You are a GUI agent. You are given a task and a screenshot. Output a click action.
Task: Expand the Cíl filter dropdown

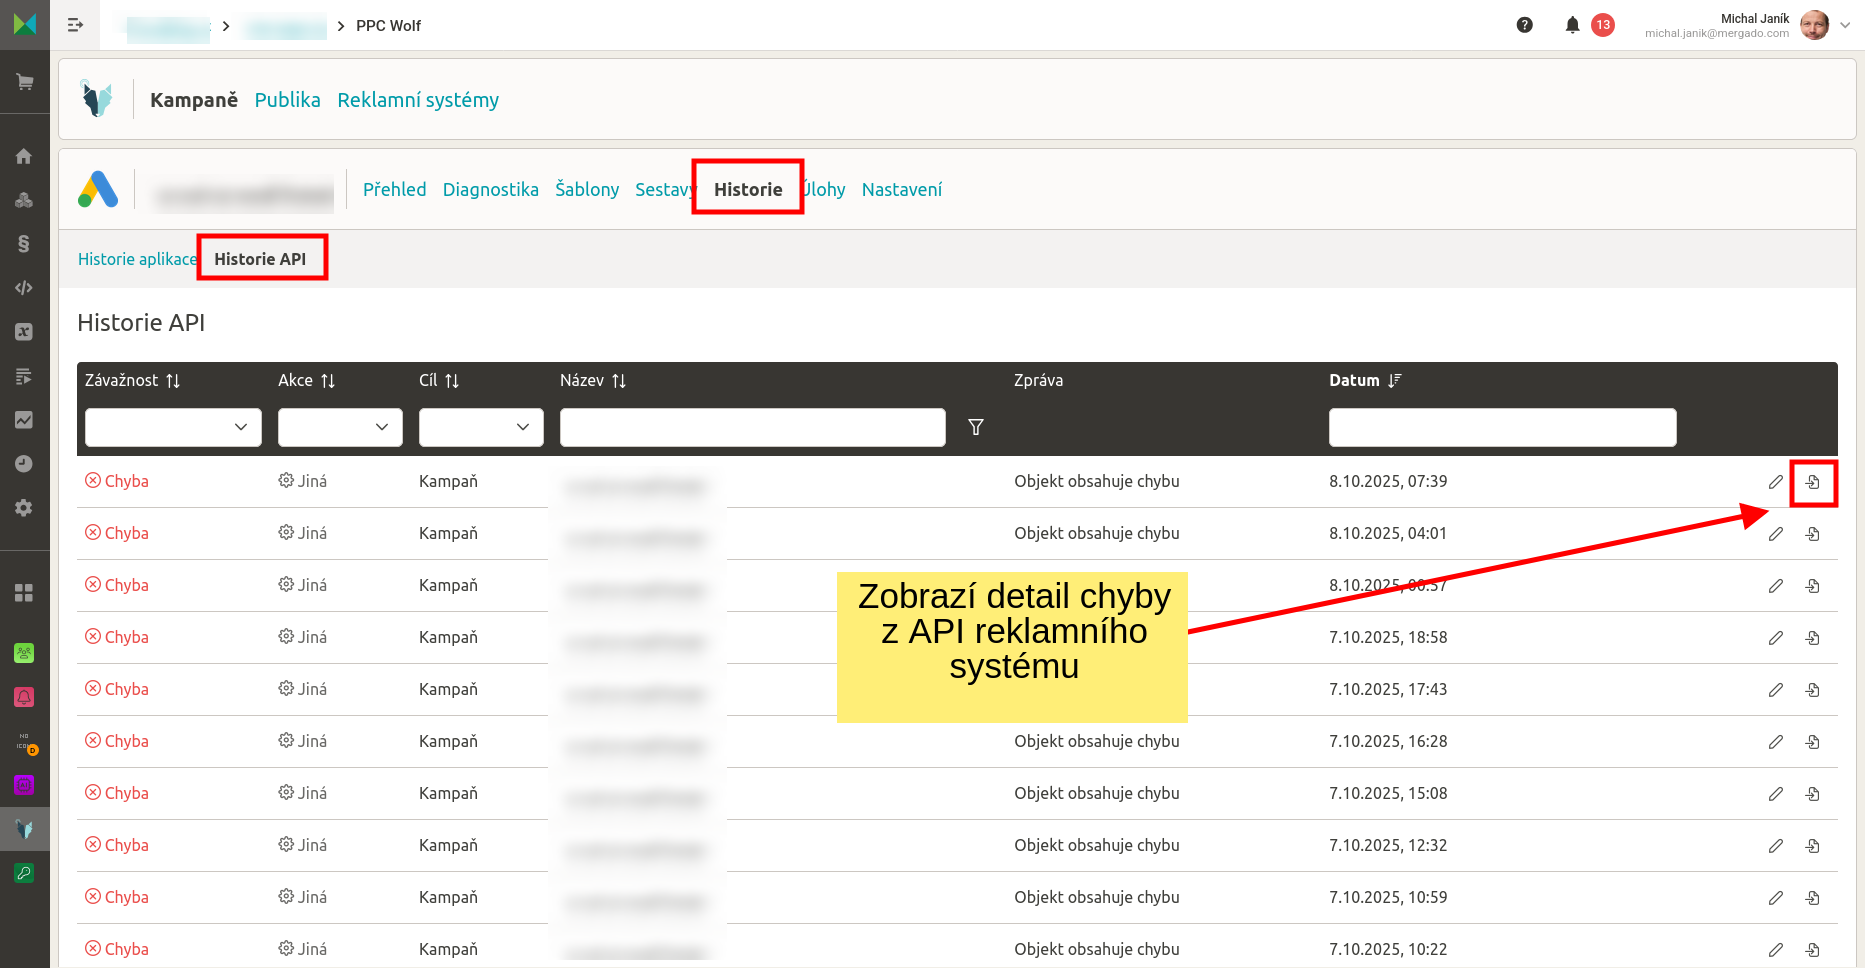point(481,427)
